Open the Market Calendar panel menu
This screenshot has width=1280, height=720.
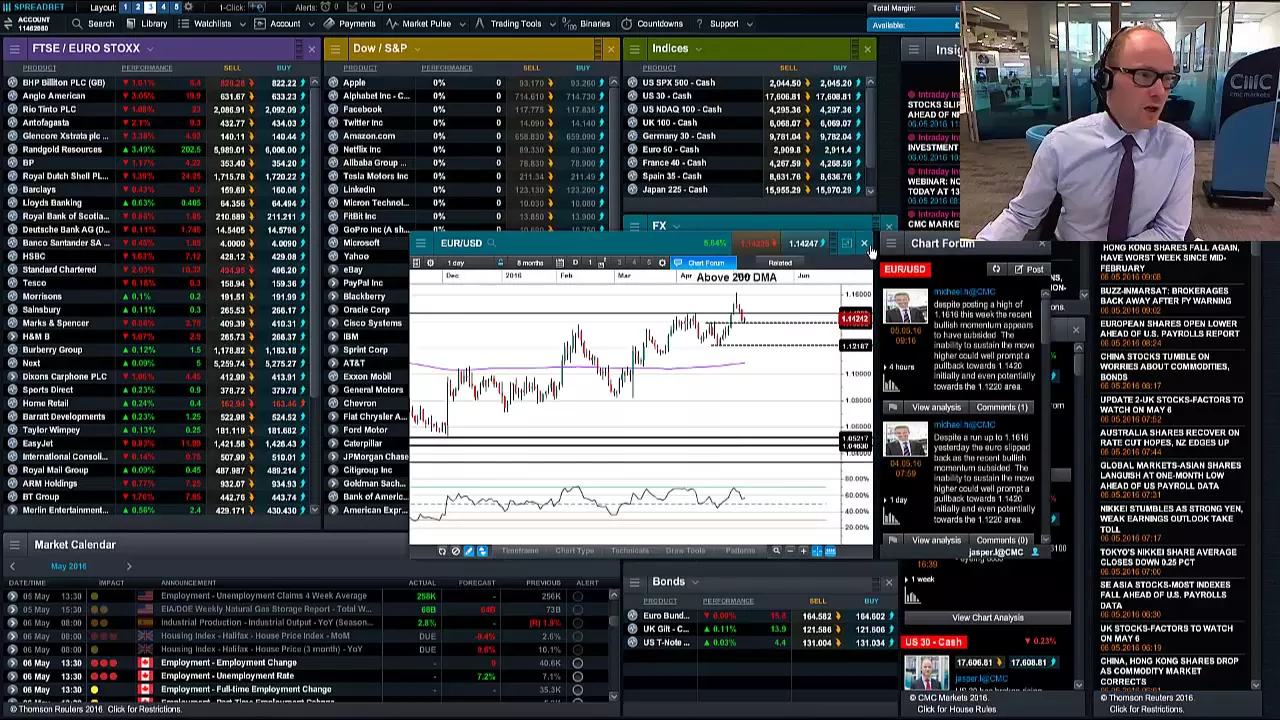point(14,545)
